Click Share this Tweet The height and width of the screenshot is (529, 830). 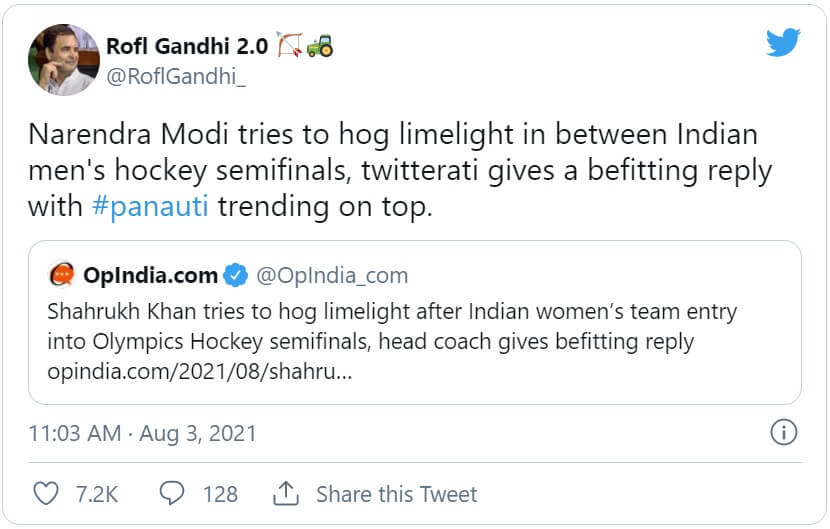pos(396,493)
